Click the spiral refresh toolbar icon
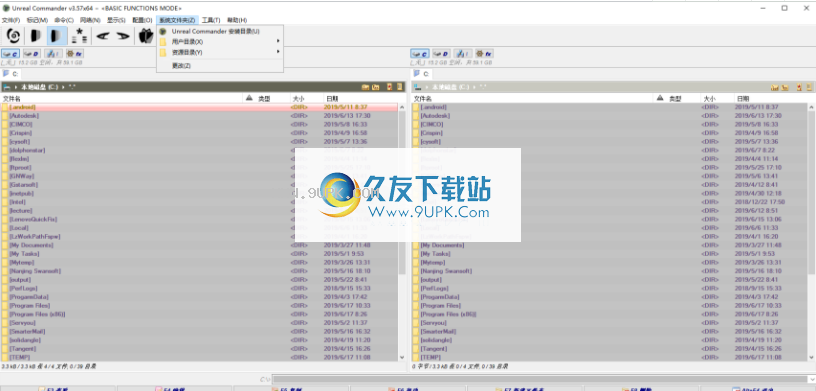The image size is (816, 391). click(14, 36)
